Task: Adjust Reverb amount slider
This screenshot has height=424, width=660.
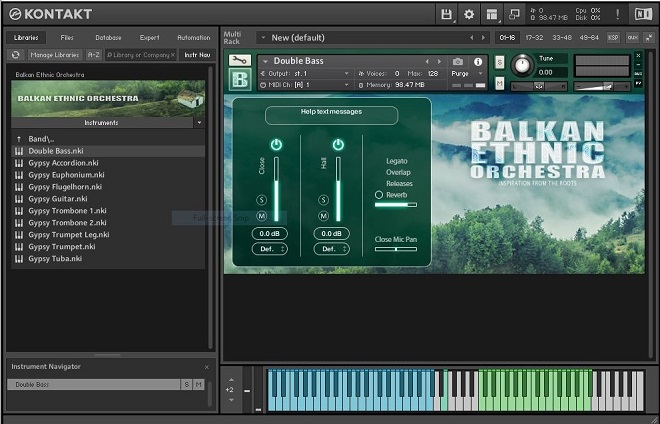Action: click(x=396, y=205)
